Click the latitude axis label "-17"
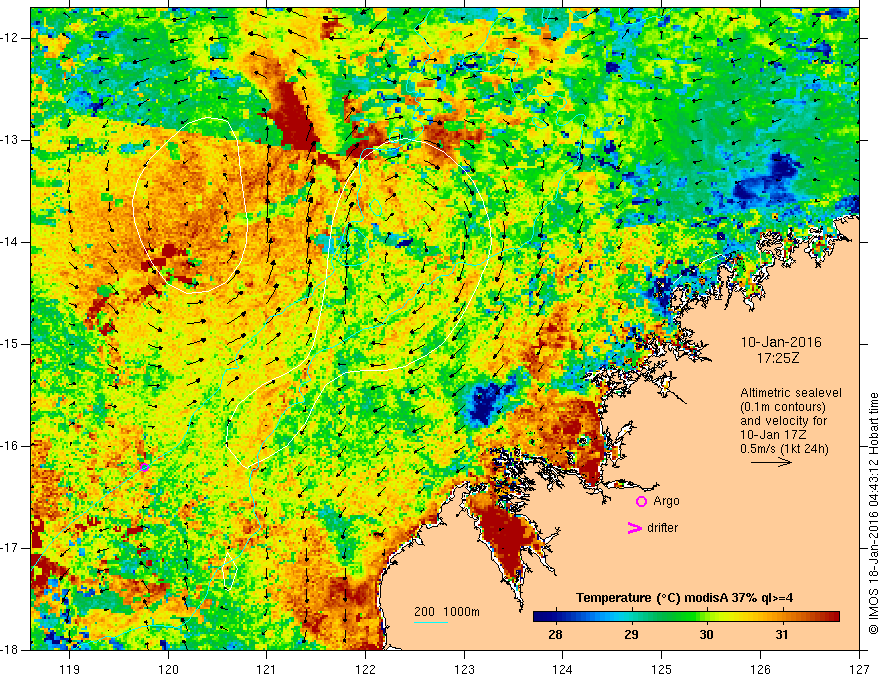The image size is (880, 680). tap(10, 548)
